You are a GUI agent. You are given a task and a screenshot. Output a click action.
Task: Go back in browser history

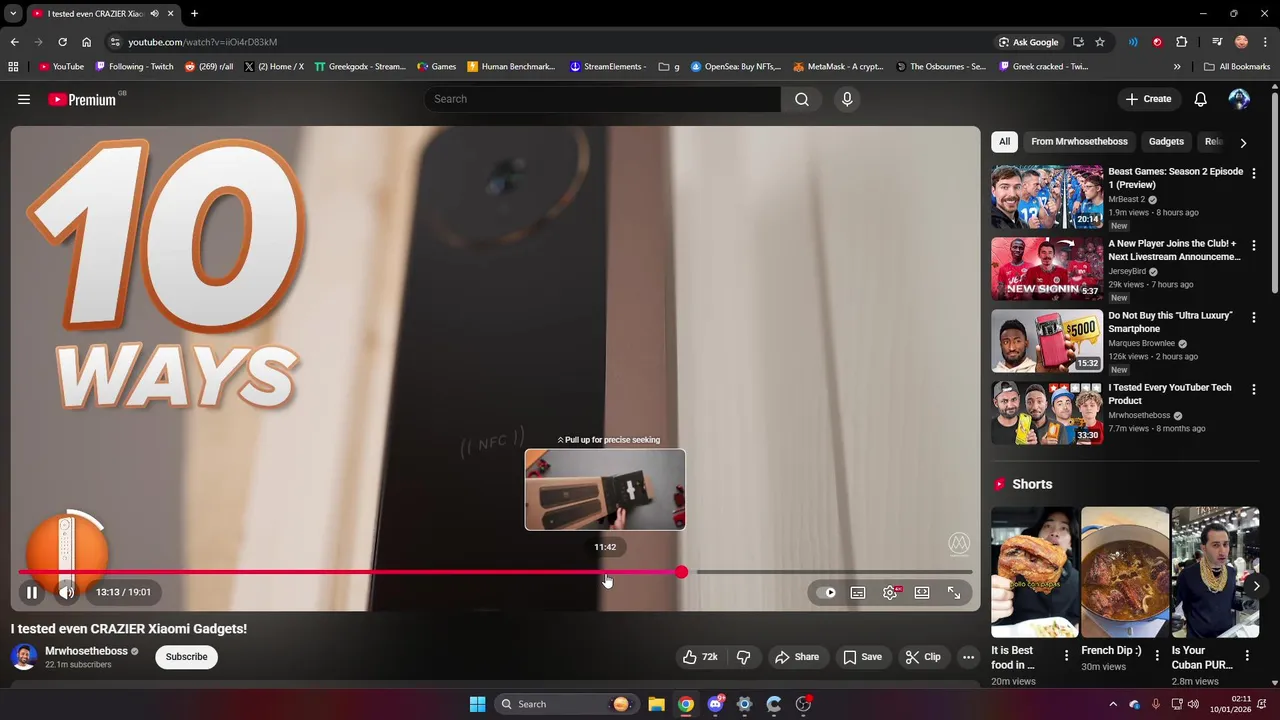(x=14, y=42)
